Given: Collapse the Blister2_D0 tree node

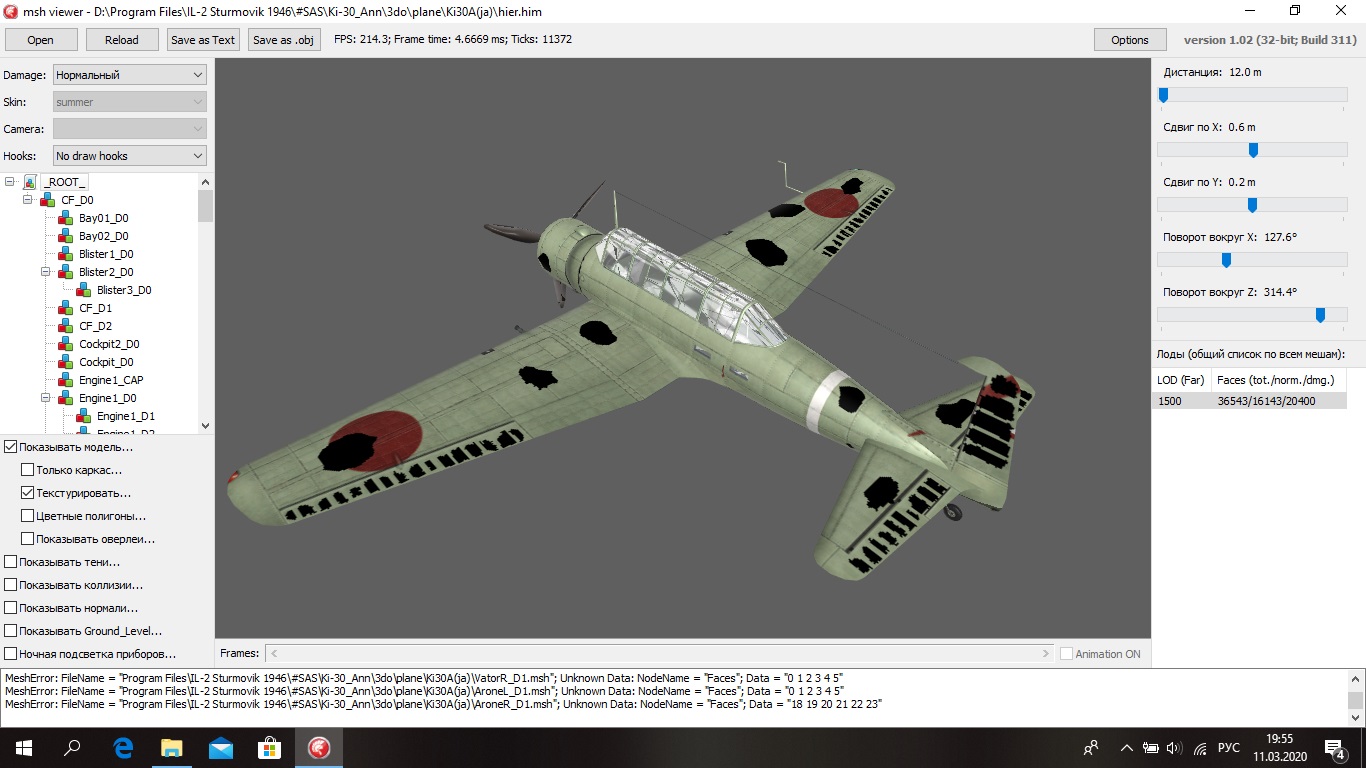Looking at the screenshot, I should point(46,272).
